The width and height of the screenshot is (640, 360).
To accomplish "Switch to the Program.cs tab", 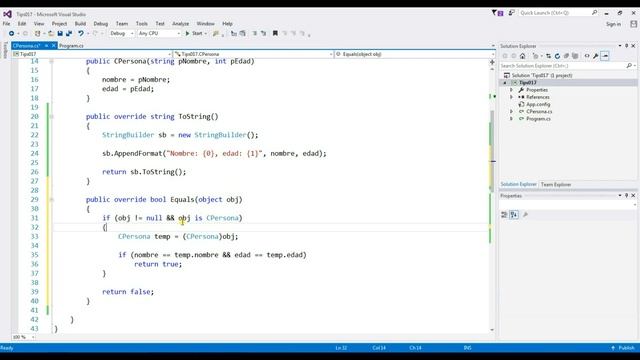I will [x=71, y=46].
